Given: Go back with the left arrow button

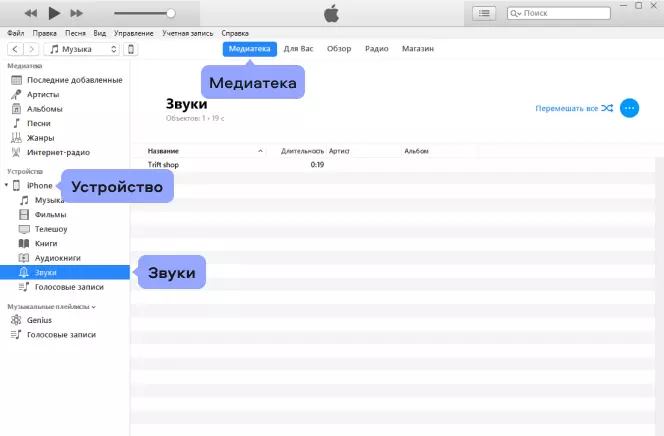Looking at the screenshot, I should tap(15, 49).
